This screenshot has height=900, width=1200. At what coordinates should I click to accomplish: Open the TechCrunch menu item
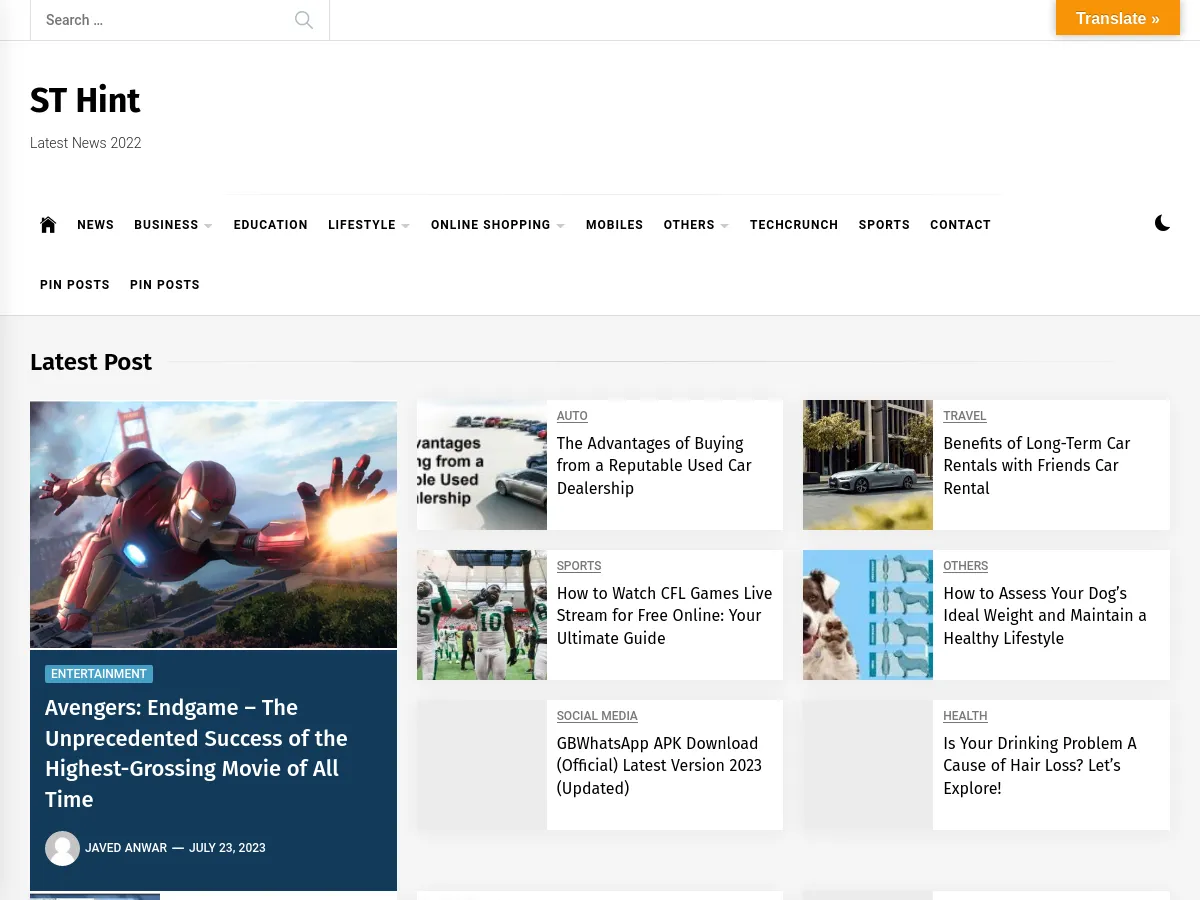(794, 225)
